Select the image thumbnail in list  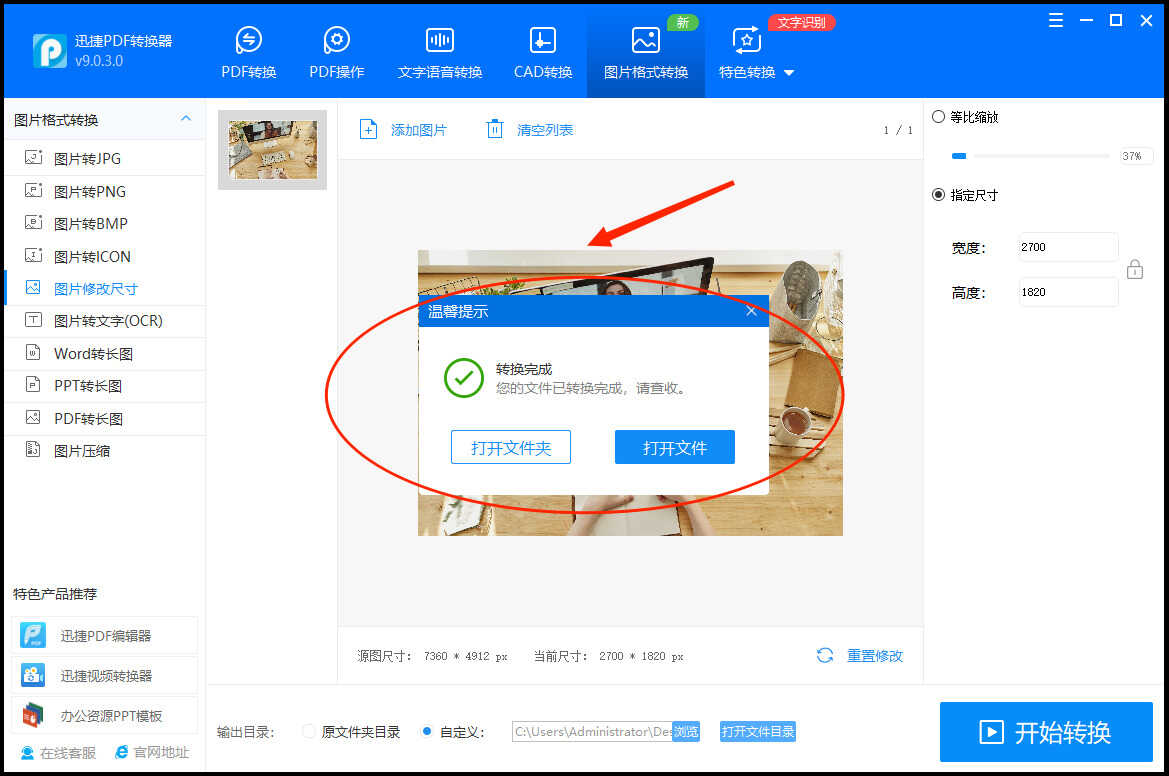tap(272, 150)
